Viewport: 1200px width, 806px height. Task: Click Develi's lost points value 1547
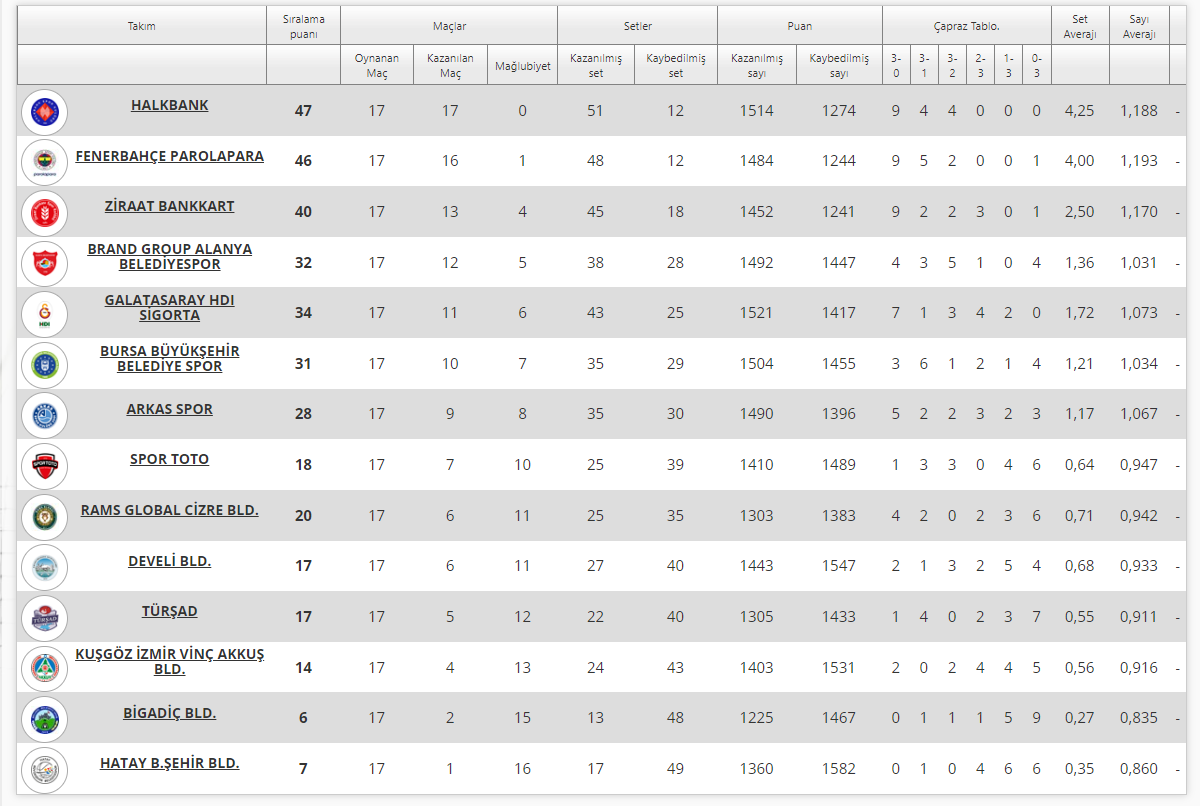(839, 566)
